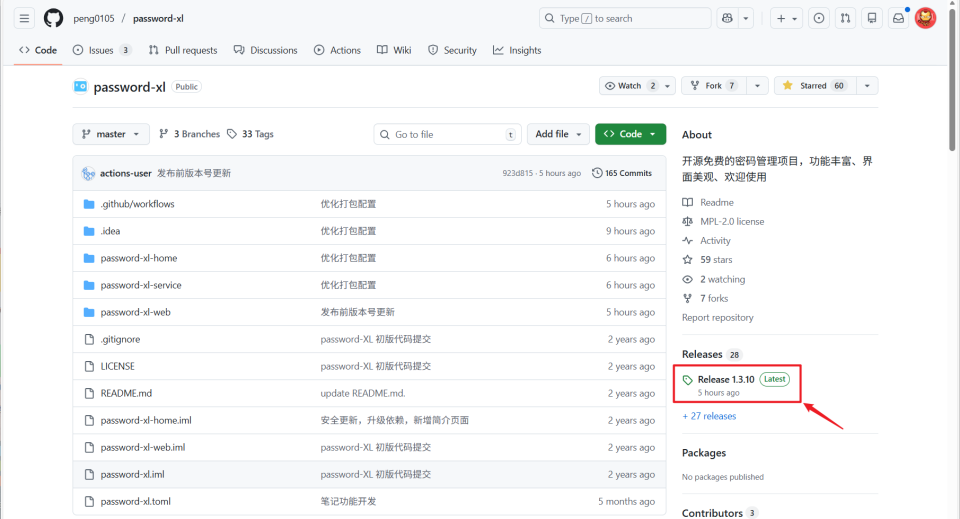Screen dimensions: 960x519
Task: Expand the star lists dropdown arrow
Action: [x=867, y=86]
